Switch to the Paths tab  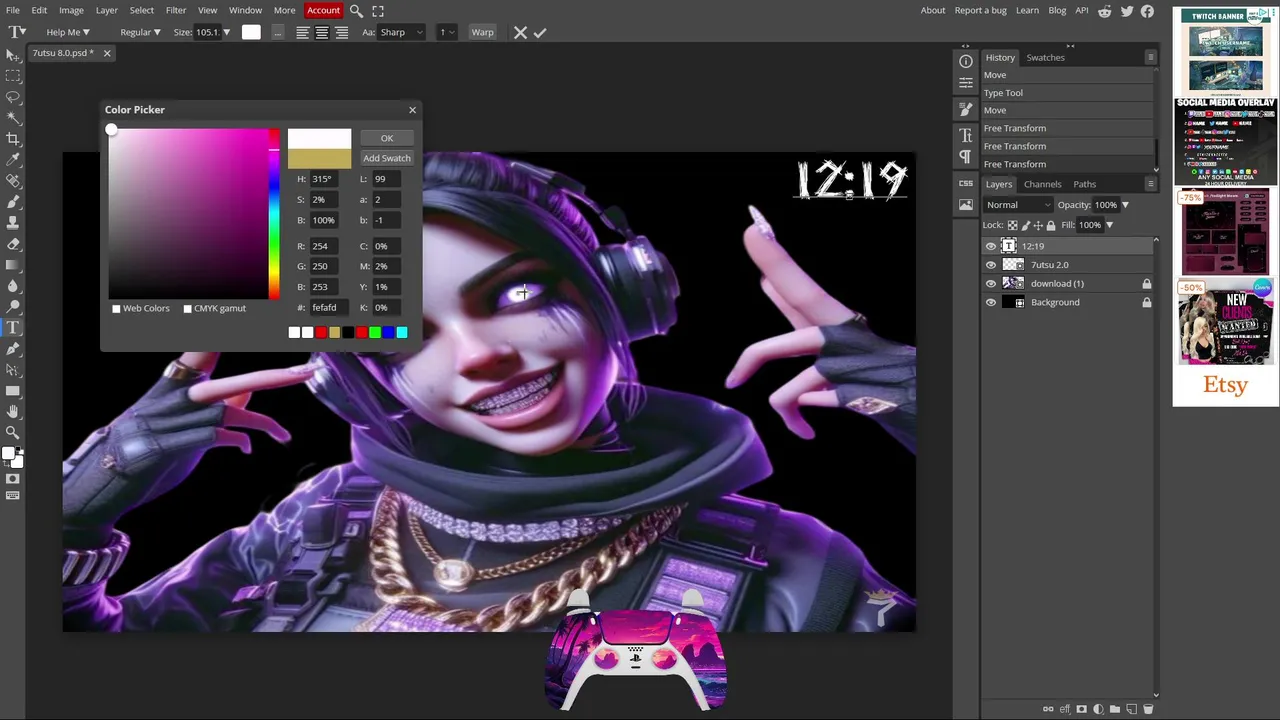point(1085,184)
